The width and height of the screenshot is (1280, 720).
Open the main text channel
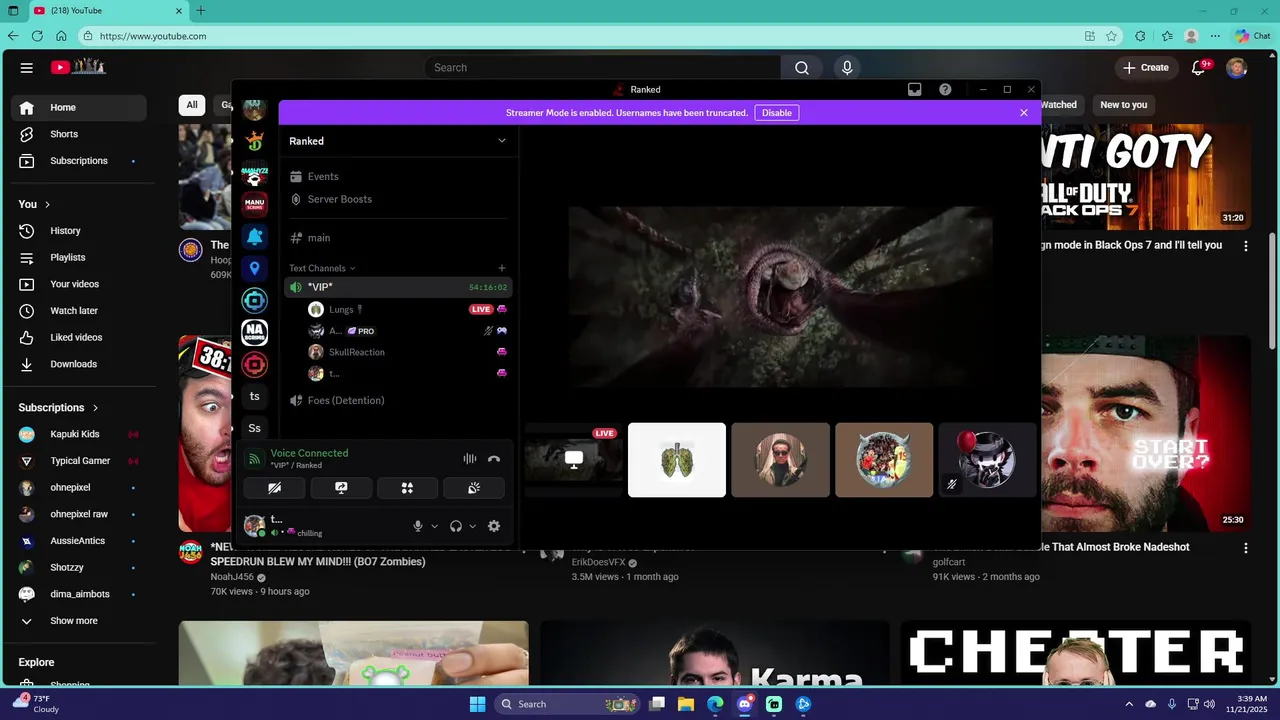[x=398, y=238]
